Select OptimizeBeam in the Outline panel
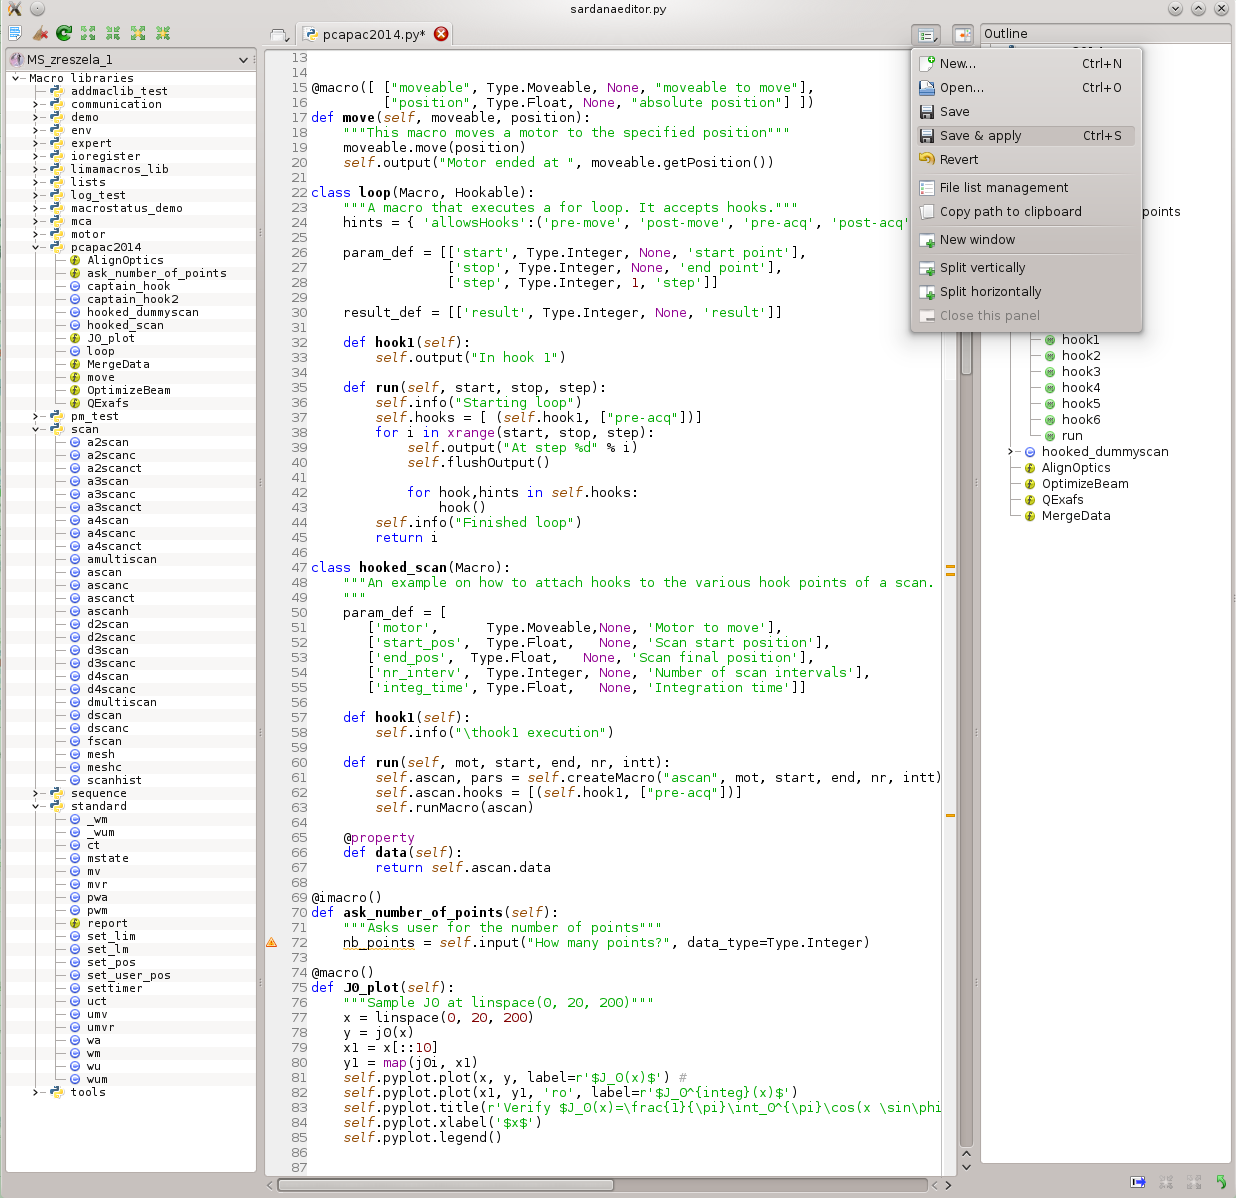Viewport: 1236px width, 1198px height. pos(1084,484)
